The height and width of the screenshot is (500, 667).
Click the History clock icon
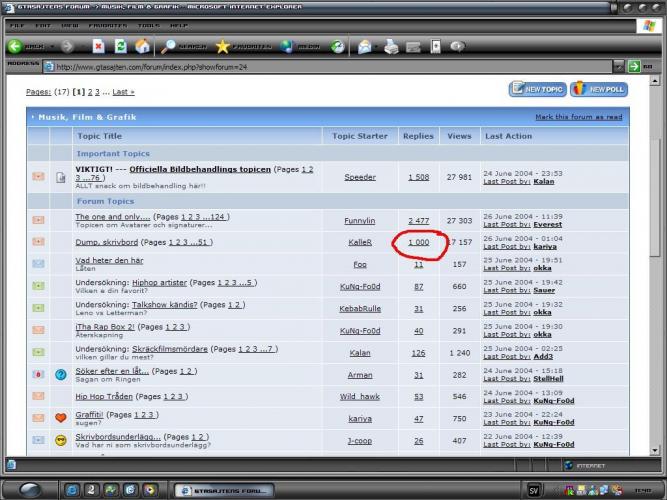[338, 46]
